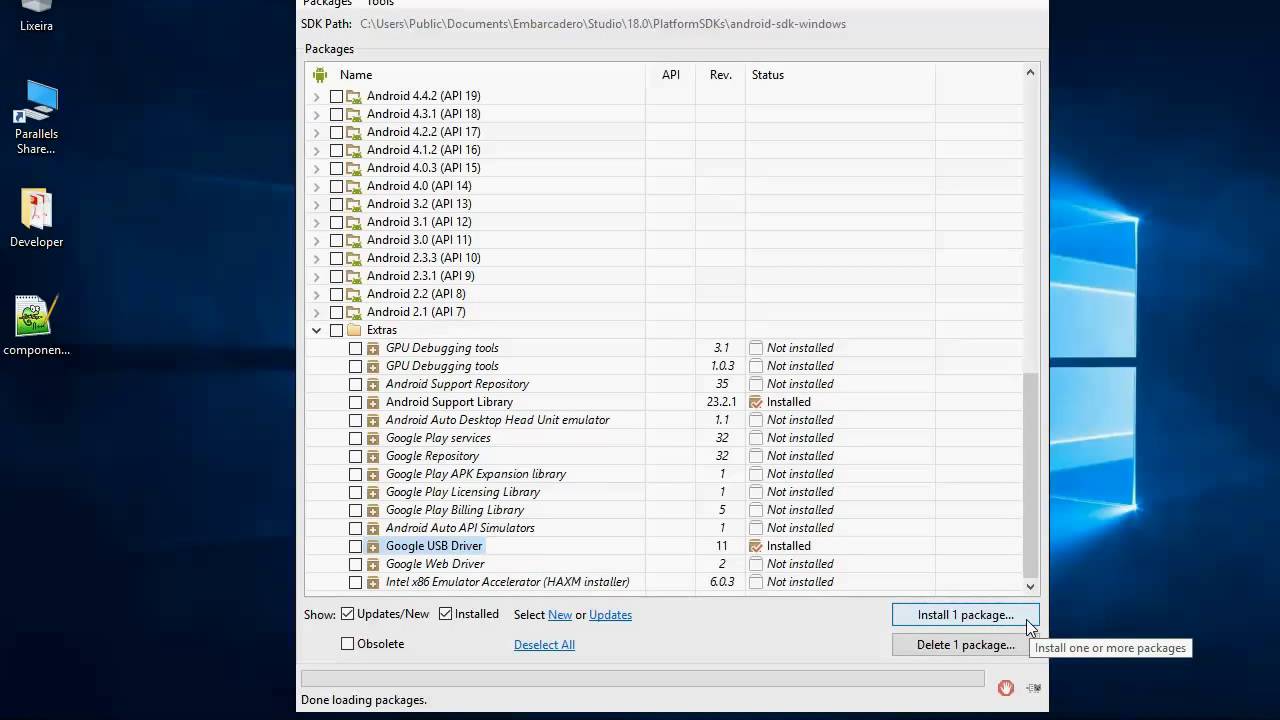Click the Delete 1 package button
Screen dimensions: 1280x720
[x=966, y=645]
